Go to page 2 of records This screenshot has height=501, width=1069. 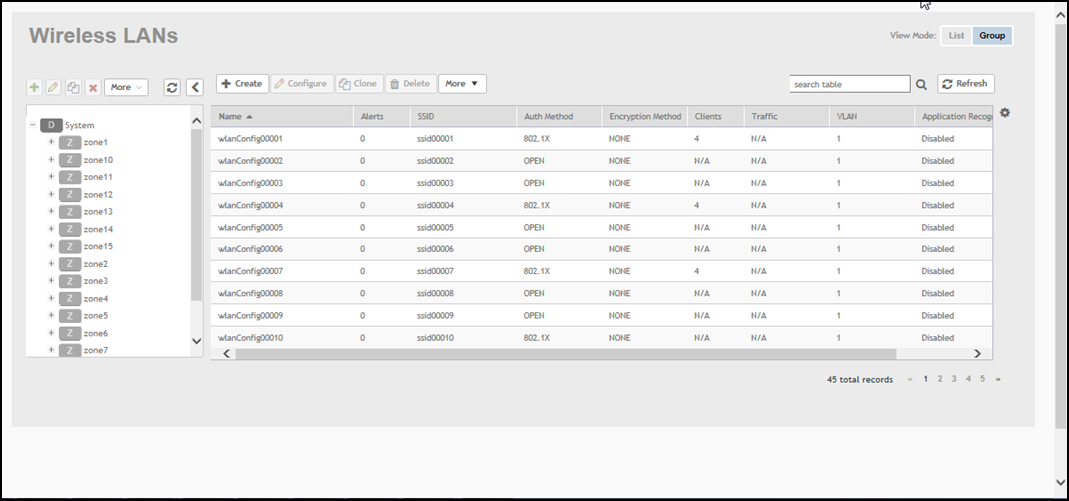[939, 379]
